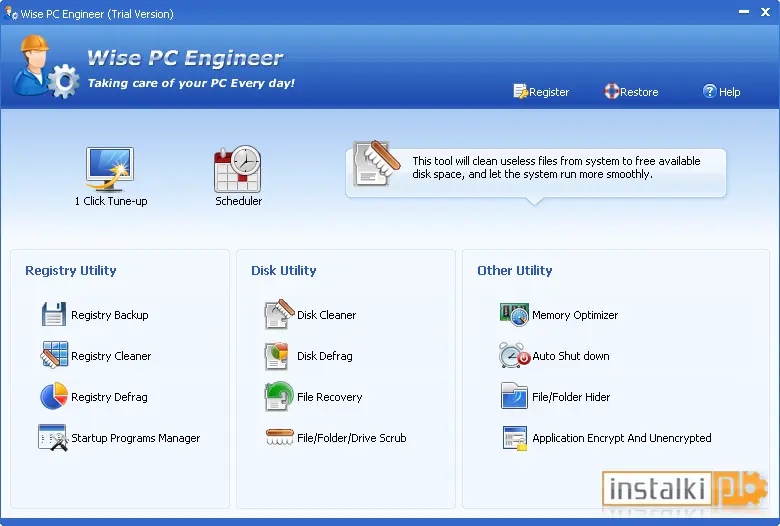Open Application Encrypt And Unencrypted text label
Screen dimensions: 780x526
click(x=621, y=438)
